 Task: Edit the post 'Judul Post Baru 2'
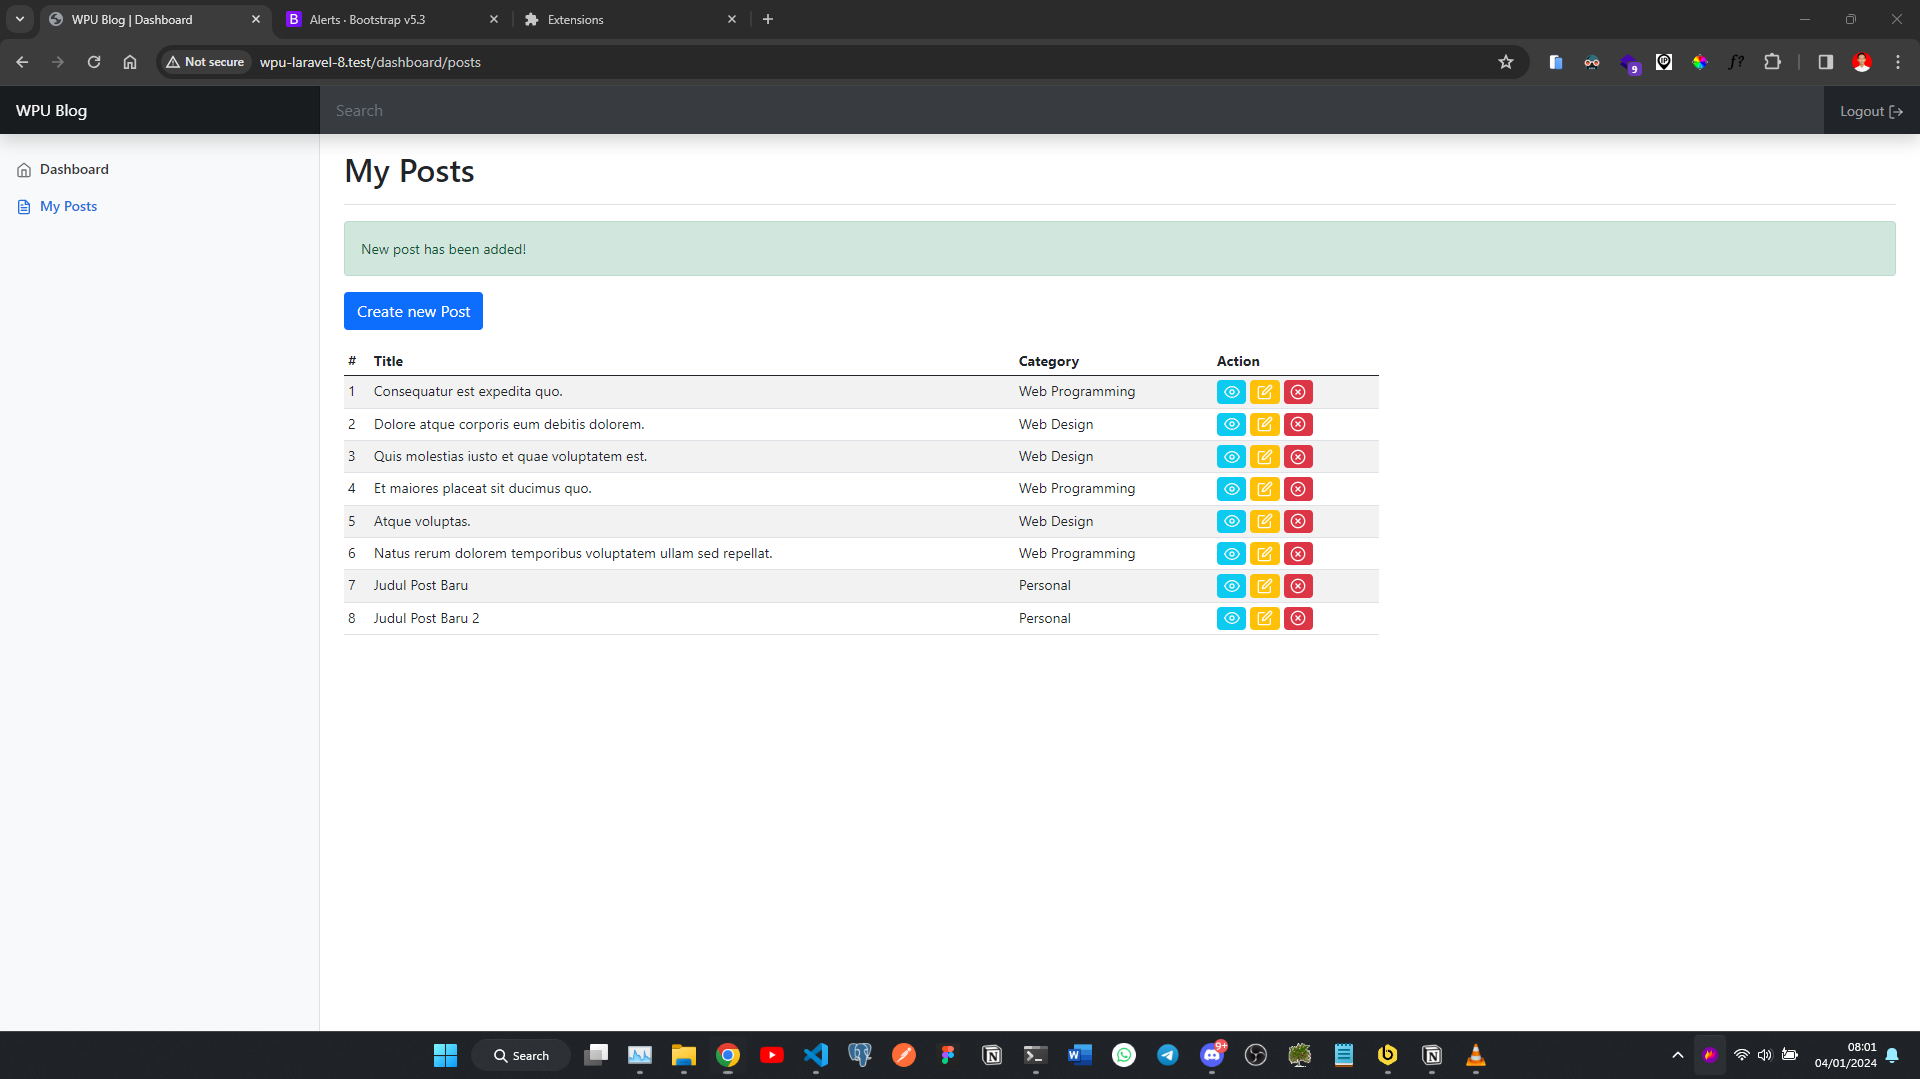click(1264, 618)
